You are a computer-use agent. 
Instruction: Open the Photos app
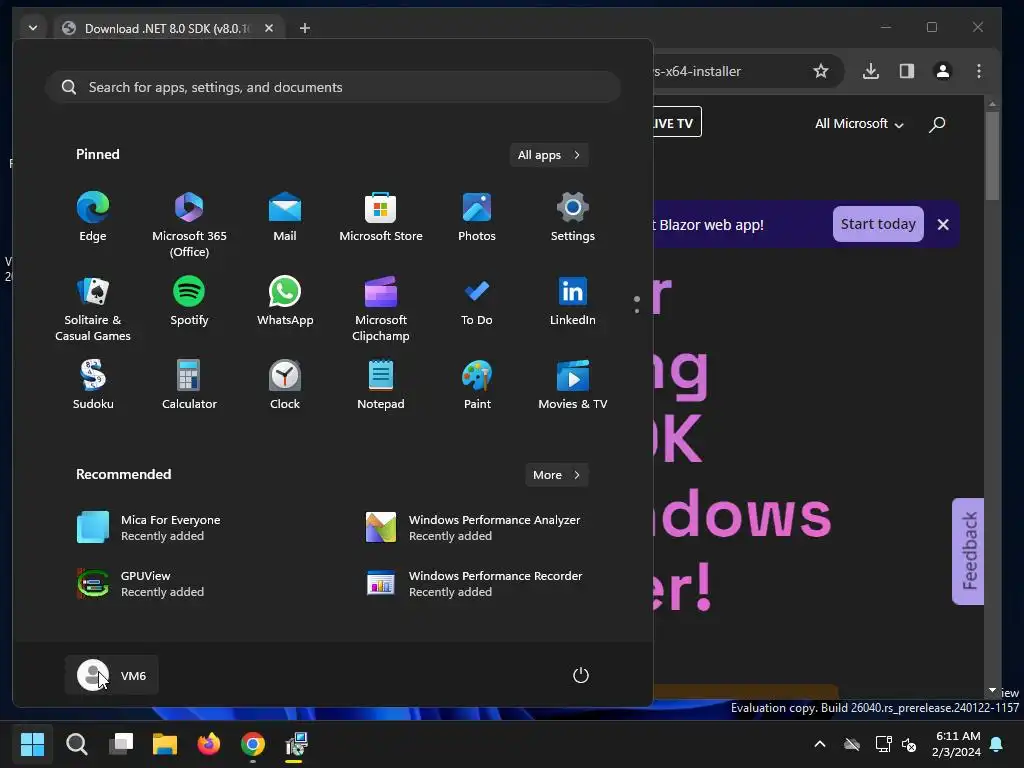tap(477, 217)
